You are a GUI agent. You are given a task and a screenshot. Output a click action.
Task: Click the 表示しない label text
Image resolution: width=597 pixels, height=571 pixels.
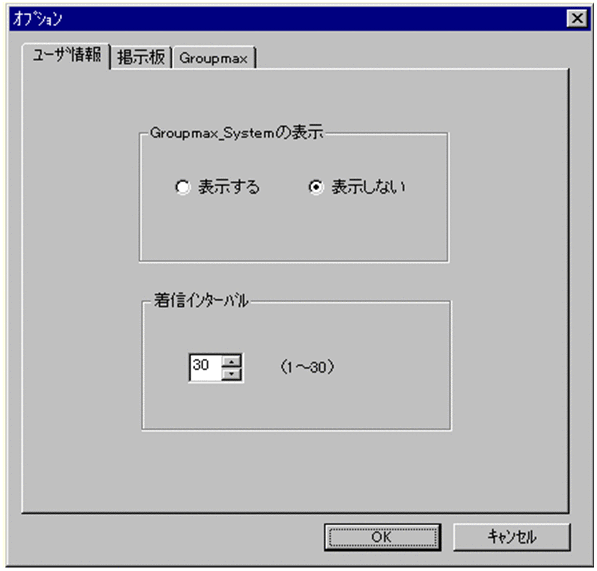pos(368,187)
